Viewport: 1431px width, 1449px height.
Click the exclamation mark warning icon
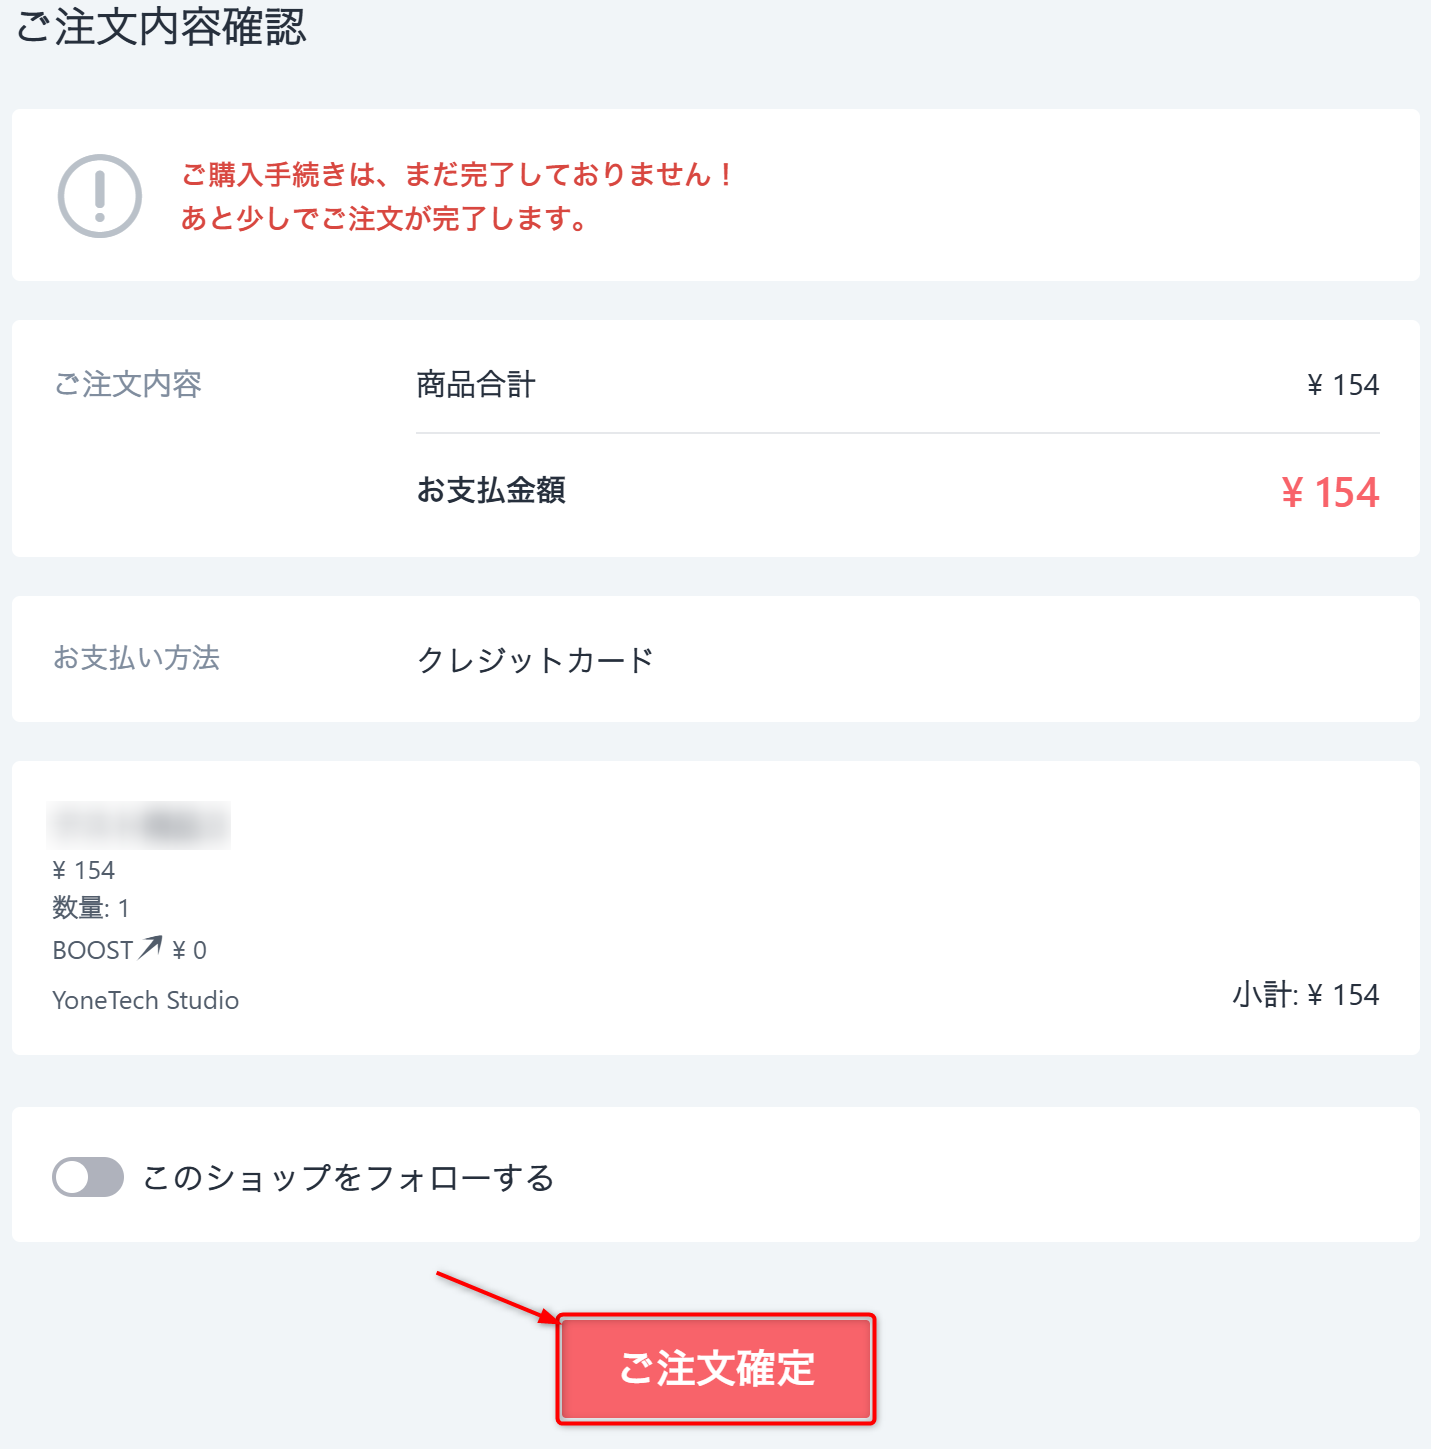(x=100, y=196)
